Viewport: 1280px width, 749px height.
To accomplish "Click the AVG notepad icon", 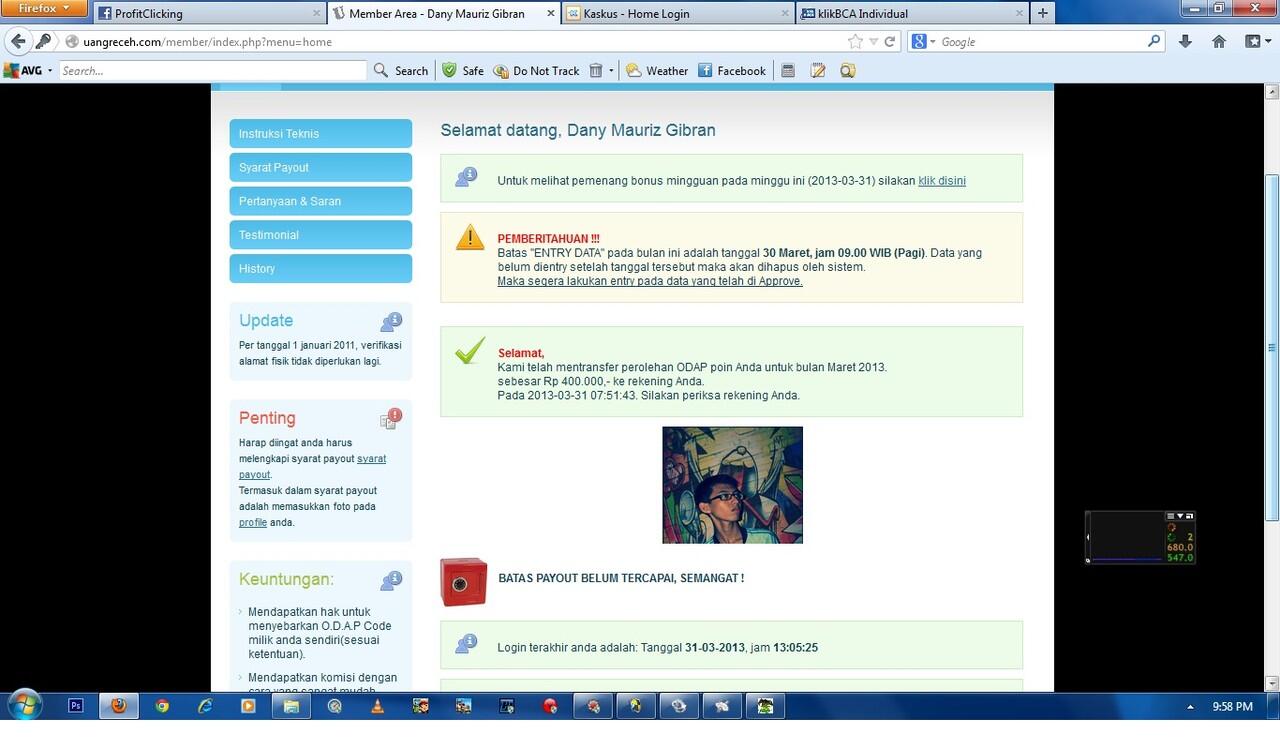I will click(x=818, y=71).
